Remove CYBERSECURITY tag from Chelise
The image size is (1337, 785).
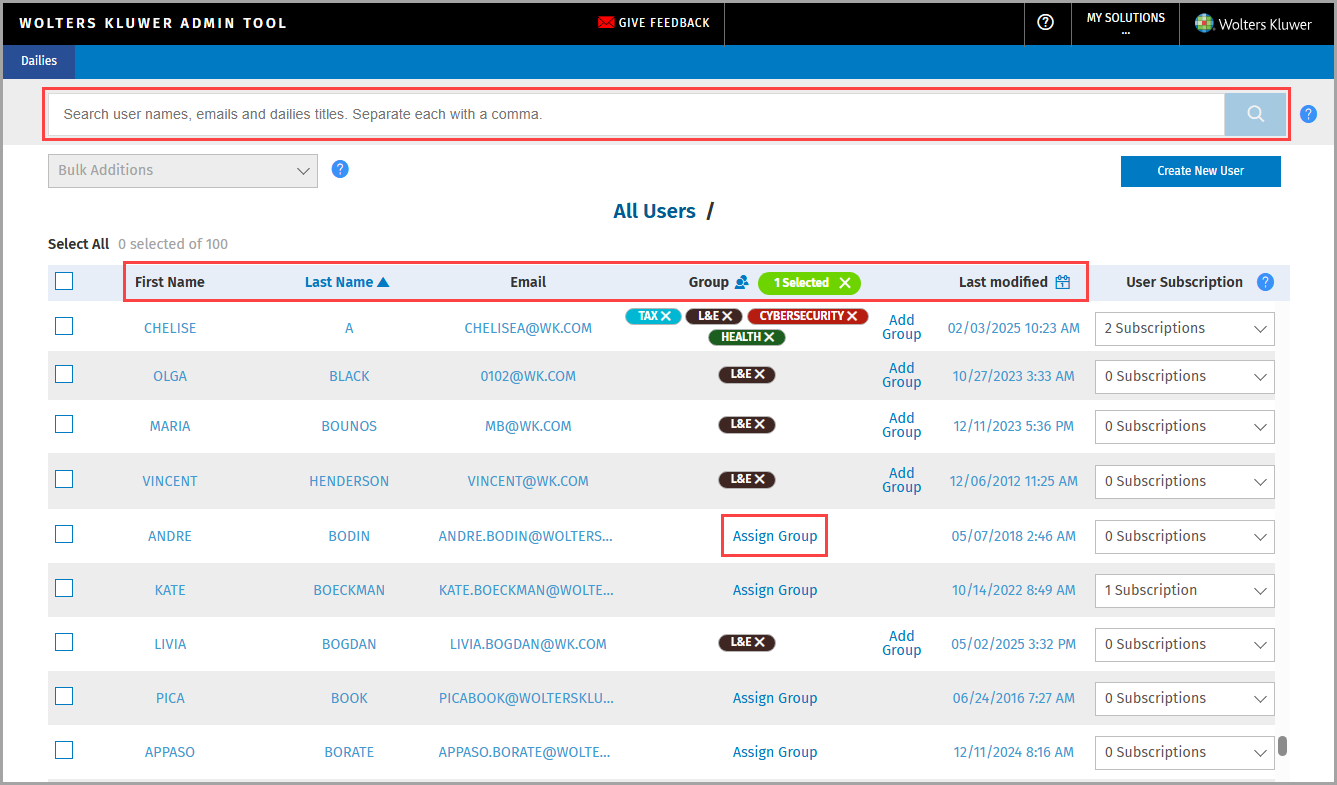point(852,316)
